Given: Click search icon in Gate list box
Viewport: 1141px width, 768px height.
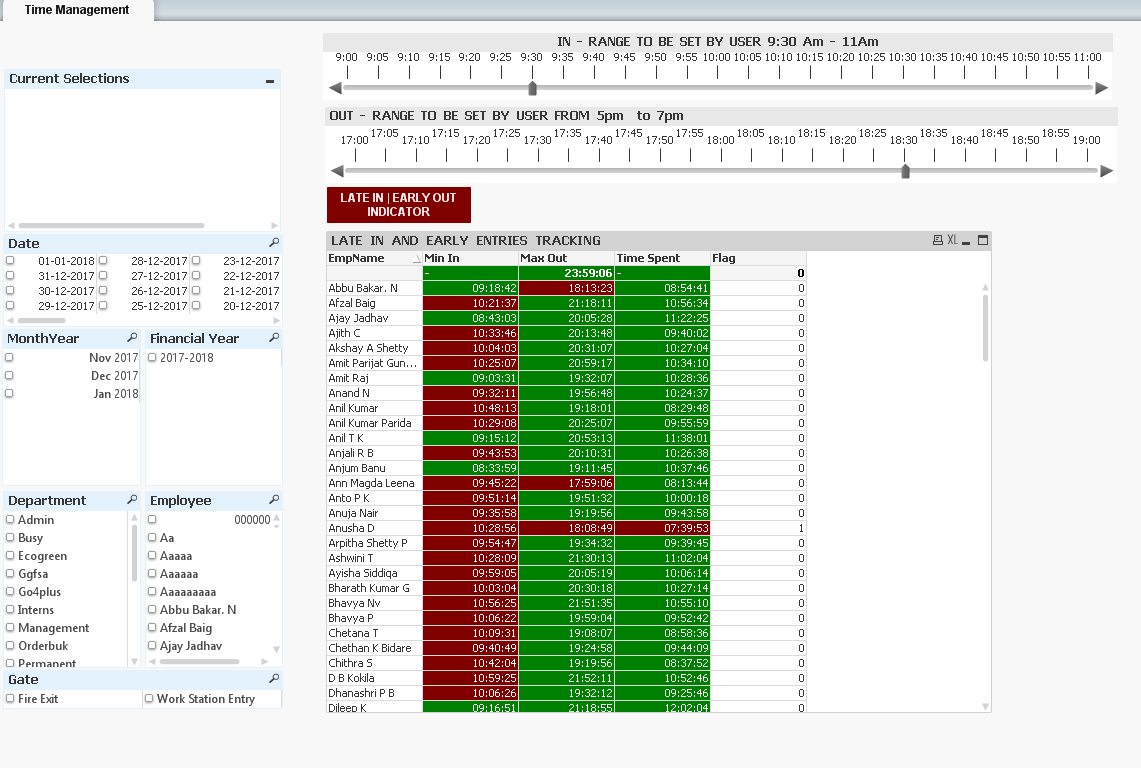Looking at the screenshot, I should point(274,679).
